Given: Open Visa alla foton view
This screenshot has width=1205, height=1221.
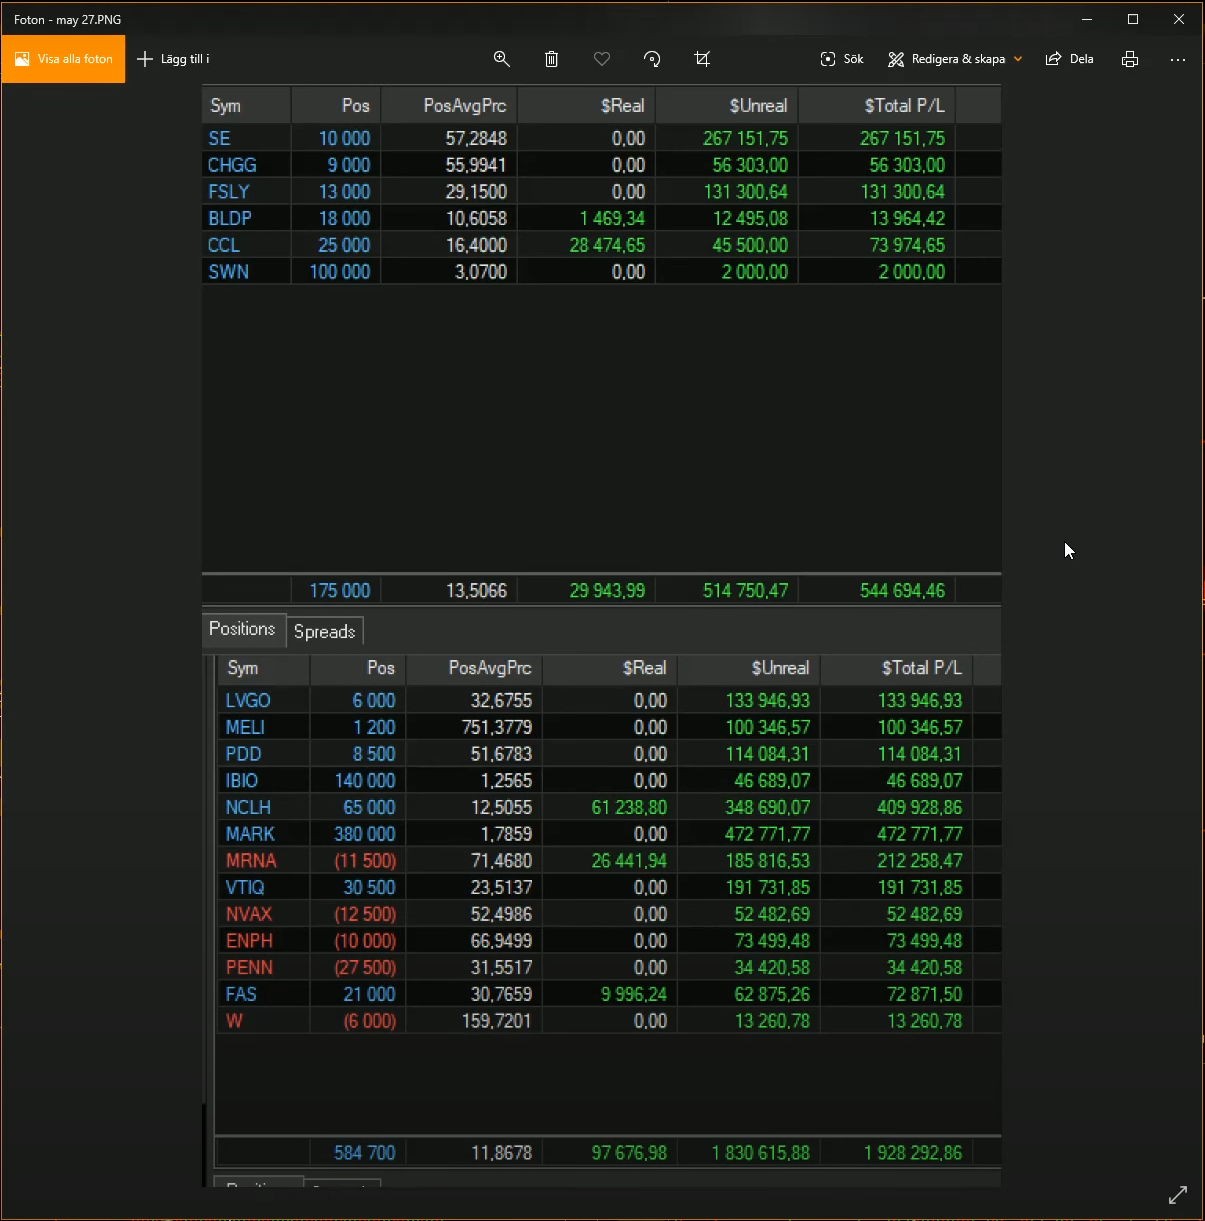Looking at the screenshot, I should 64,59.
